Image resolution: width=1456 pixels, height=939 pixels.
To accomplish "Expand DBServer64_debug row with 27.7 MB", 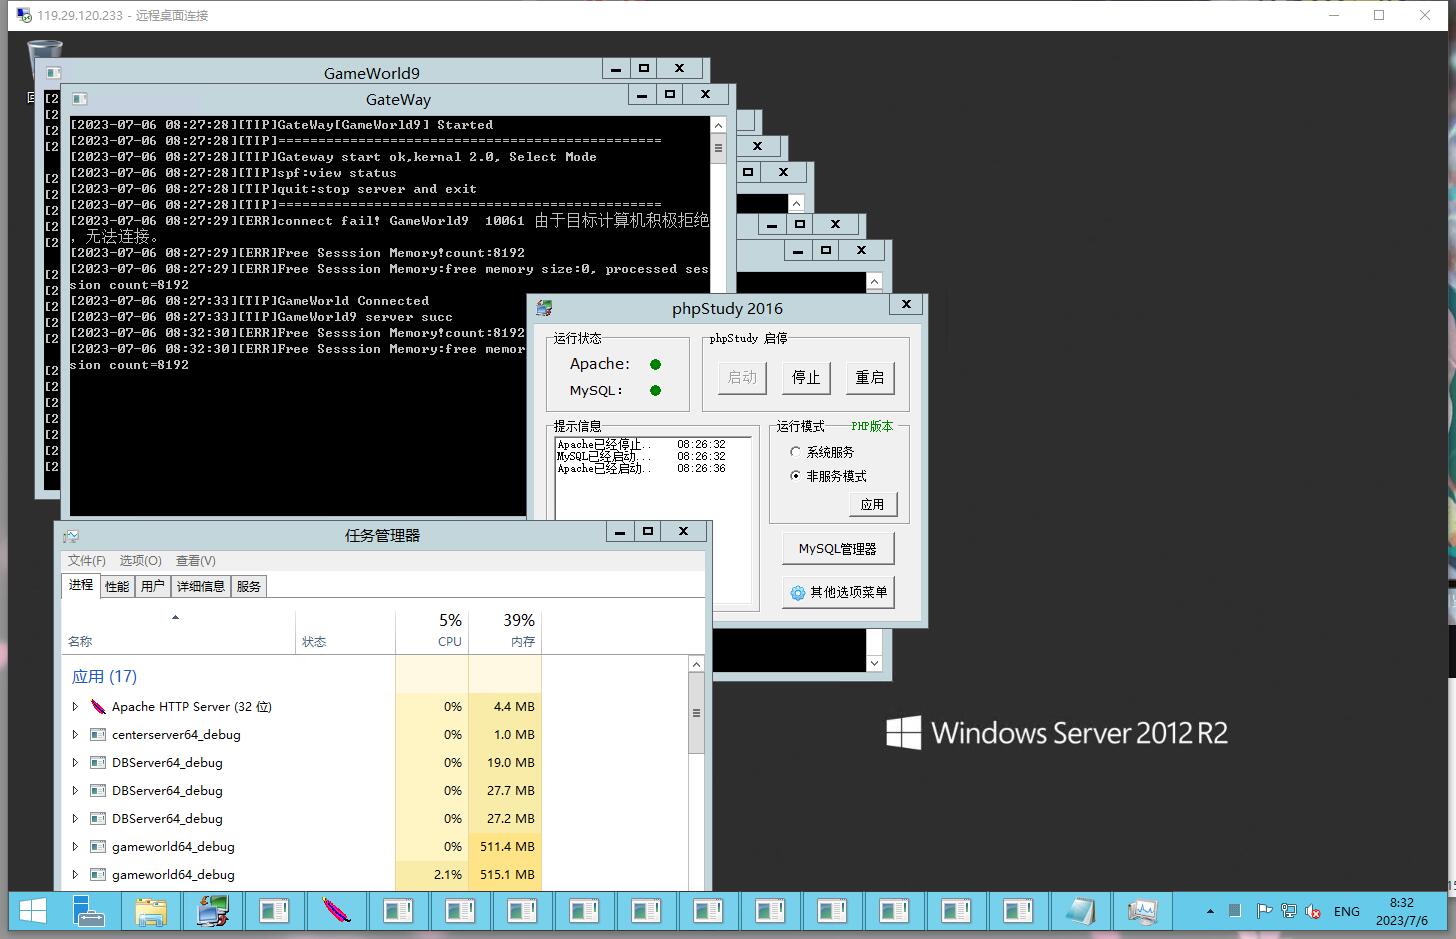I will pyautogui.click(x=75, y=790).
